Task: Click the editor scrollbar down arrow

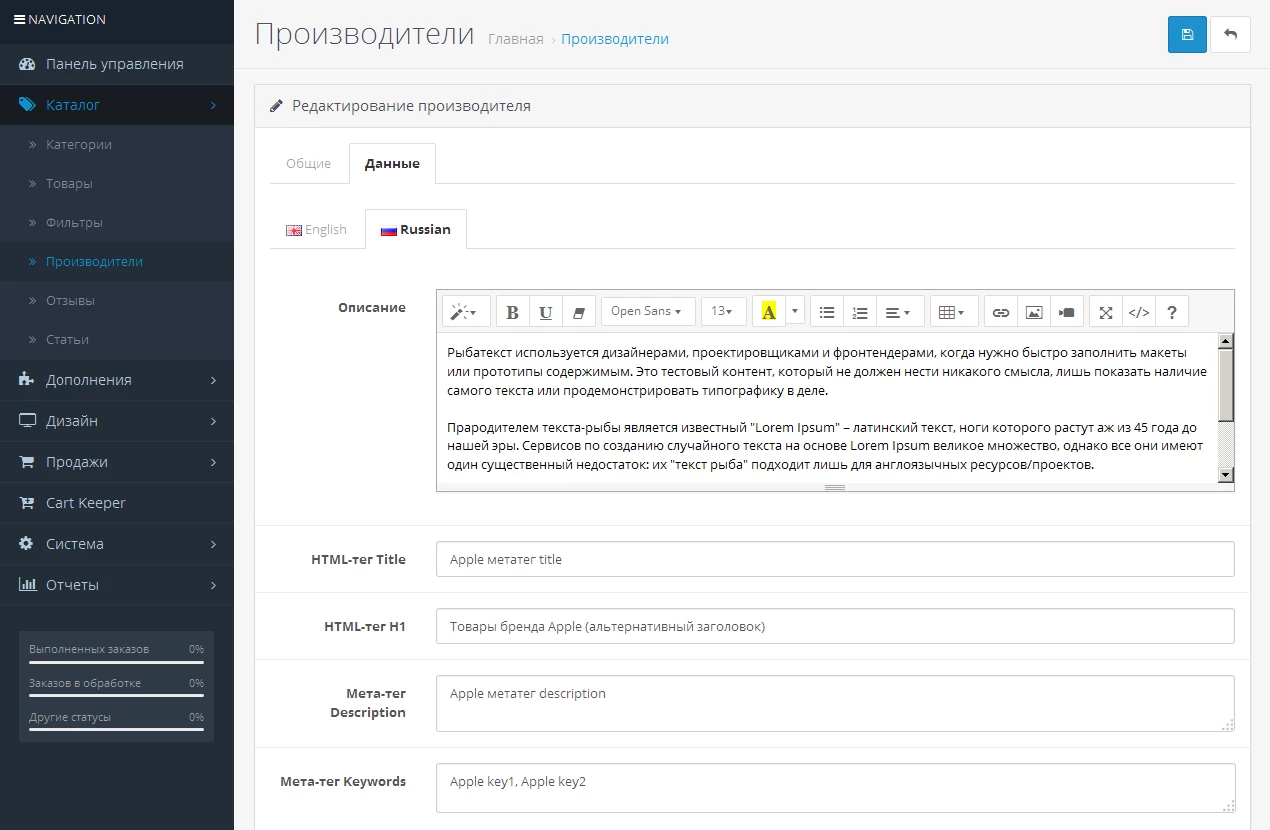Action: pos(1225,475)
